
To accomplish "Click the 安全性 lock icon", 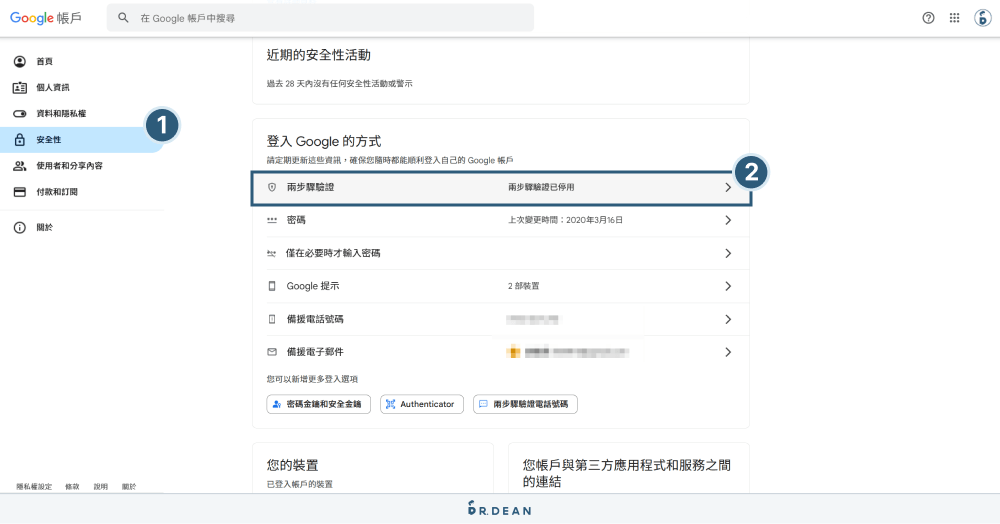I will pyautogui.click(x=20, y=140).
